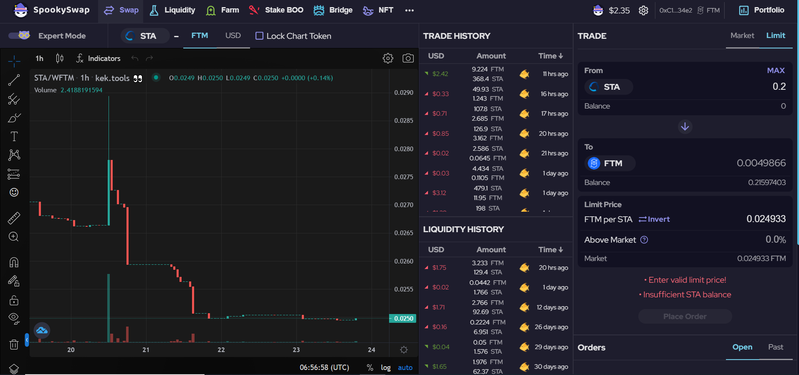Open the wallet address account button

tap(689, 10)
